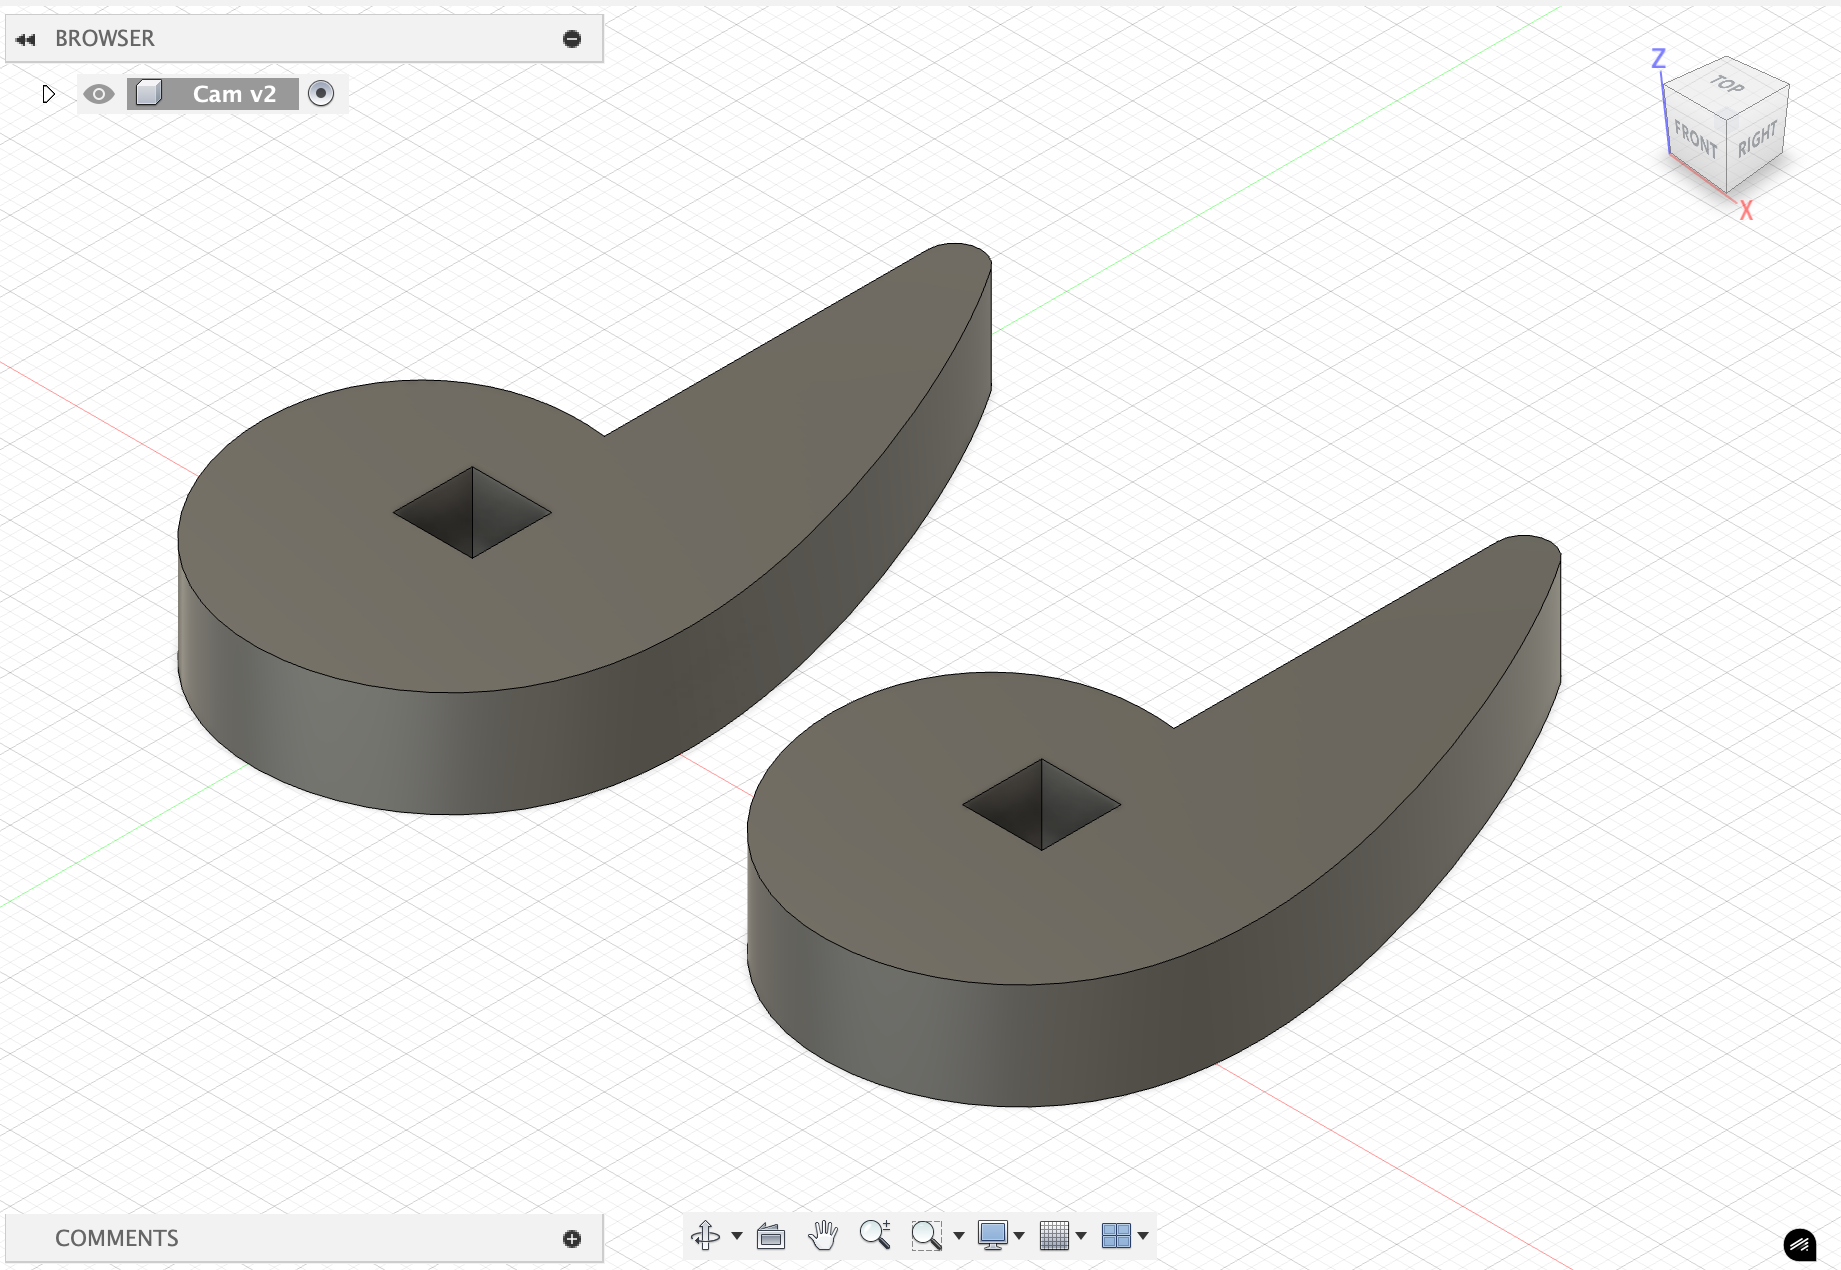Hide the Browser panel using double-arrow icon

point(26,39)
